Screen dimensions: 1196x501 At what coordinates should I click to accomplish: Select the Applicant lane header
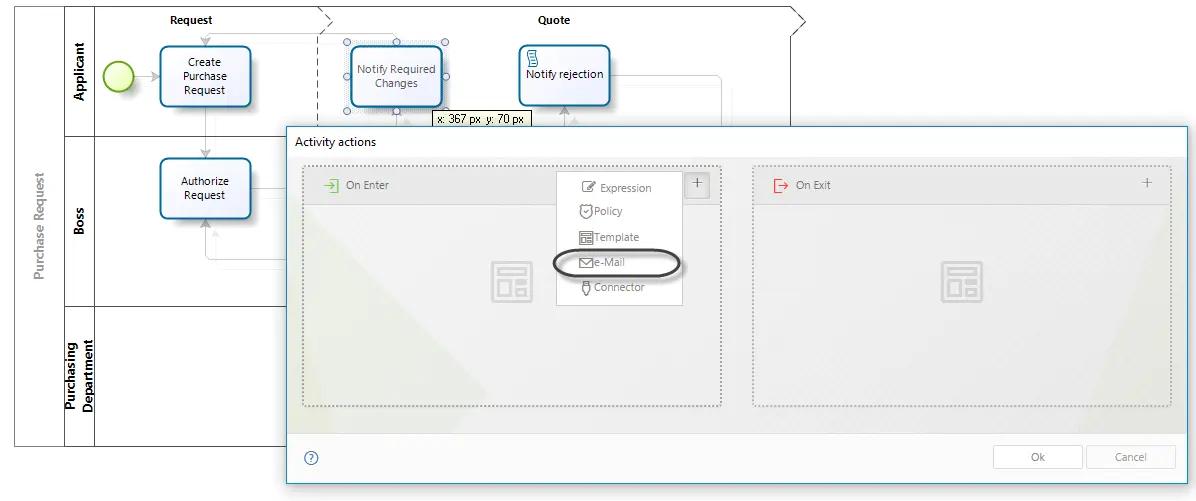[x=79, y=72]
